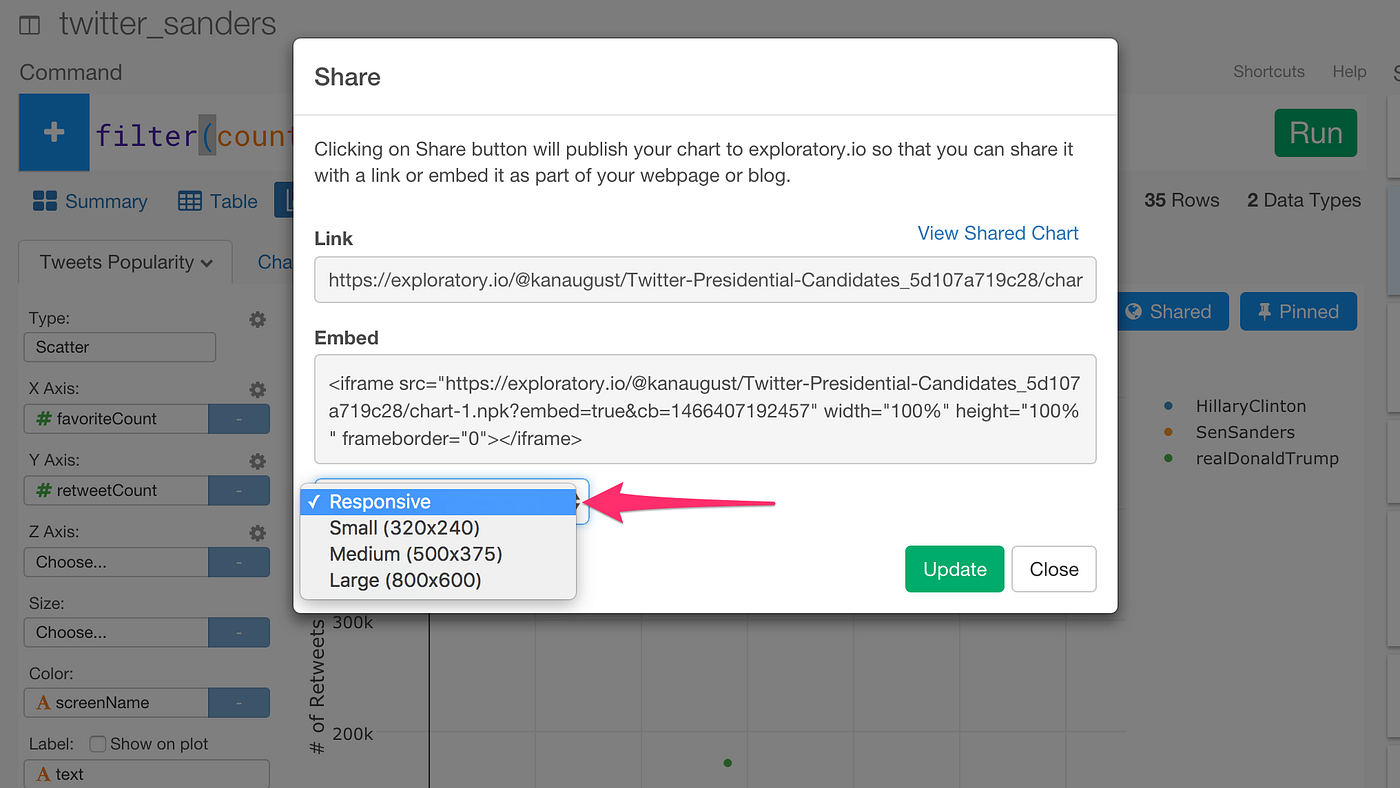Screen dimensions: 1400x788
Task: Remove screenName from Color using minus control
Action: click(x=239, y=702)
